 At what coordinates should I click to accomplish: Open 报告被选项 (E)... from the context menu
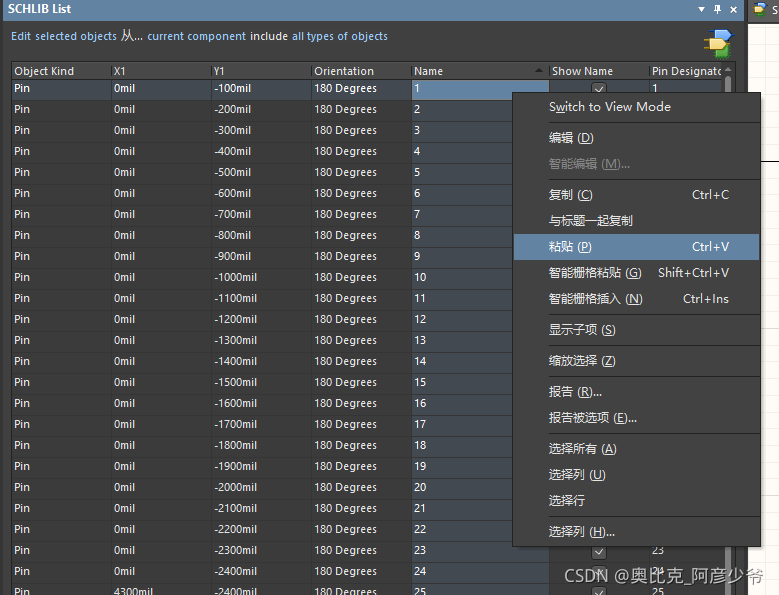636,418
